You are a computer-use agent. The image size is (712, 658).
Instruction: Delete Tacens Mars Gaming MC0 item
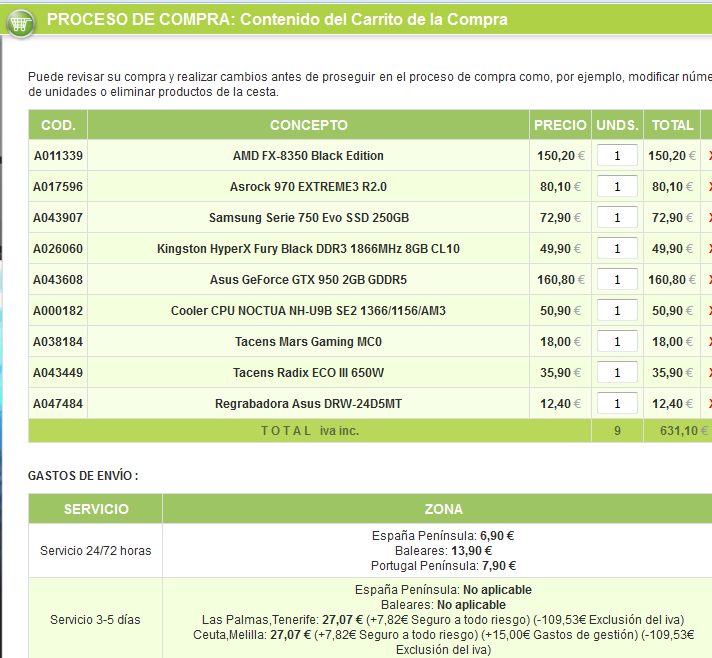710,341
